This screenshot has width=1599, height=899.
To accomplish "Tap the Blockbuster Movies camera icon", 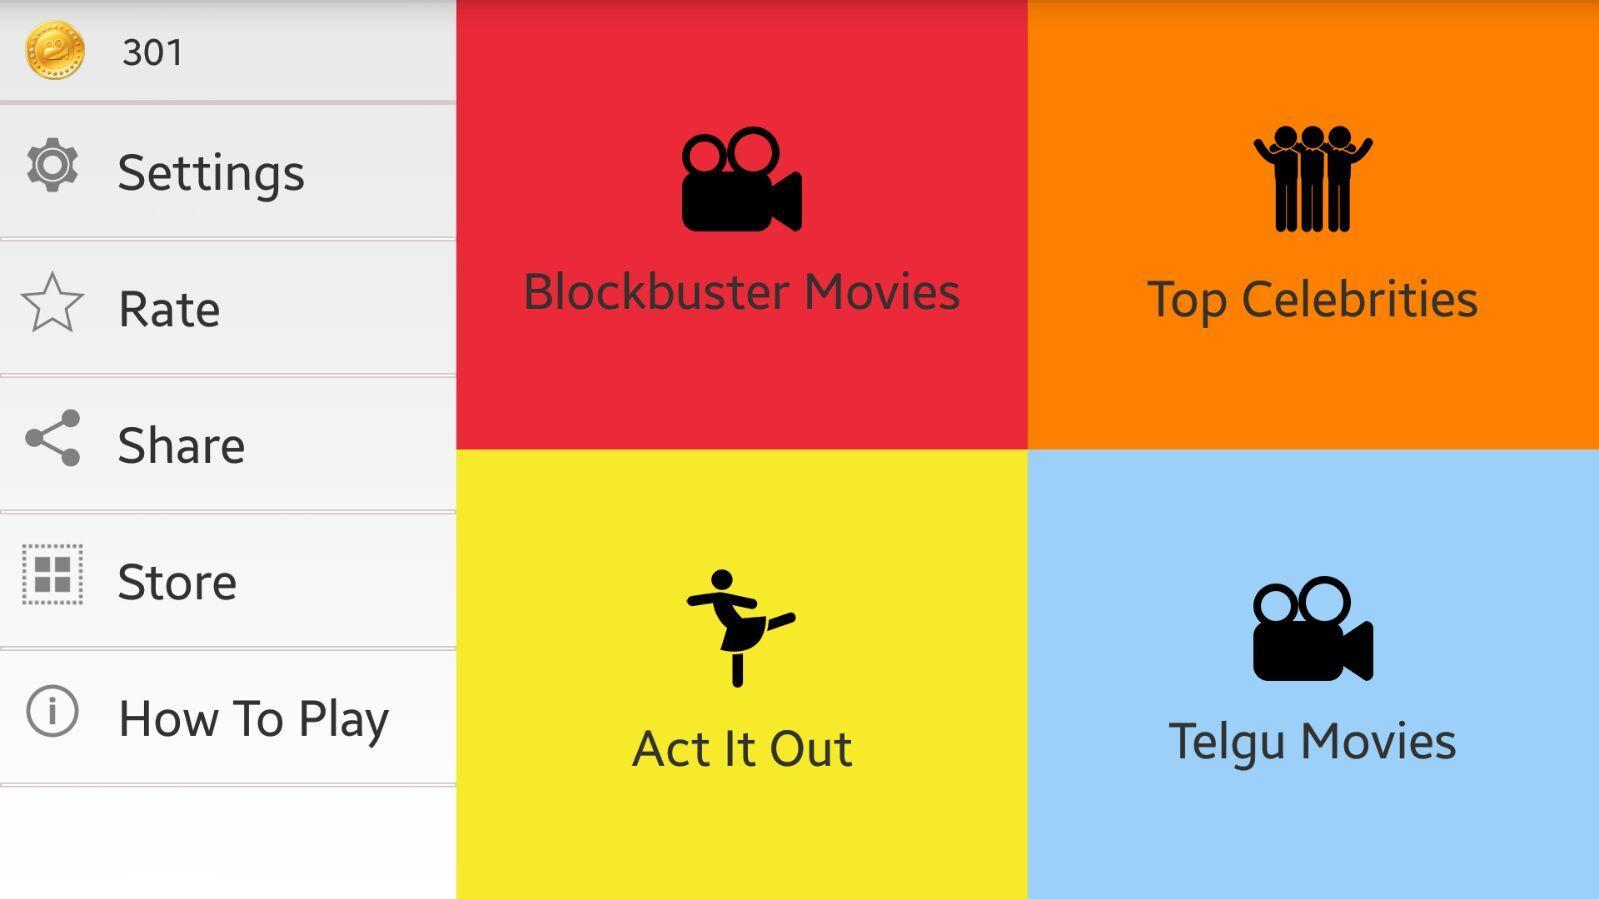I will (x=742, y=179).
